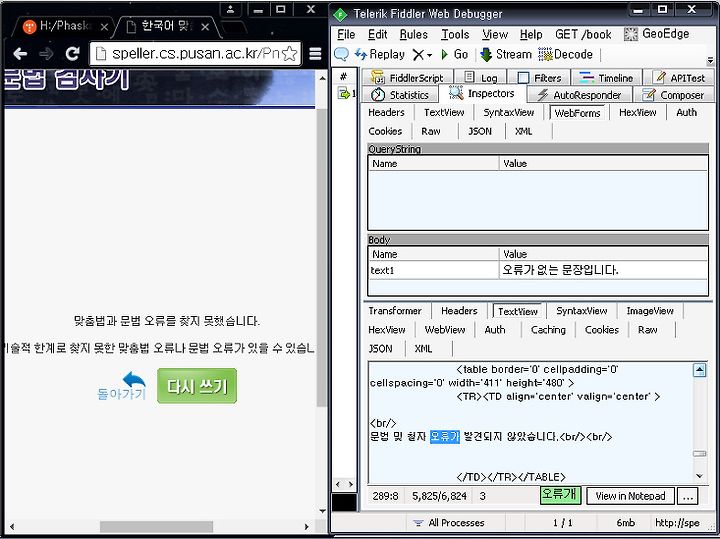720x539 pixels.
Task: Select response Caching tab
Action: point(548,330)
